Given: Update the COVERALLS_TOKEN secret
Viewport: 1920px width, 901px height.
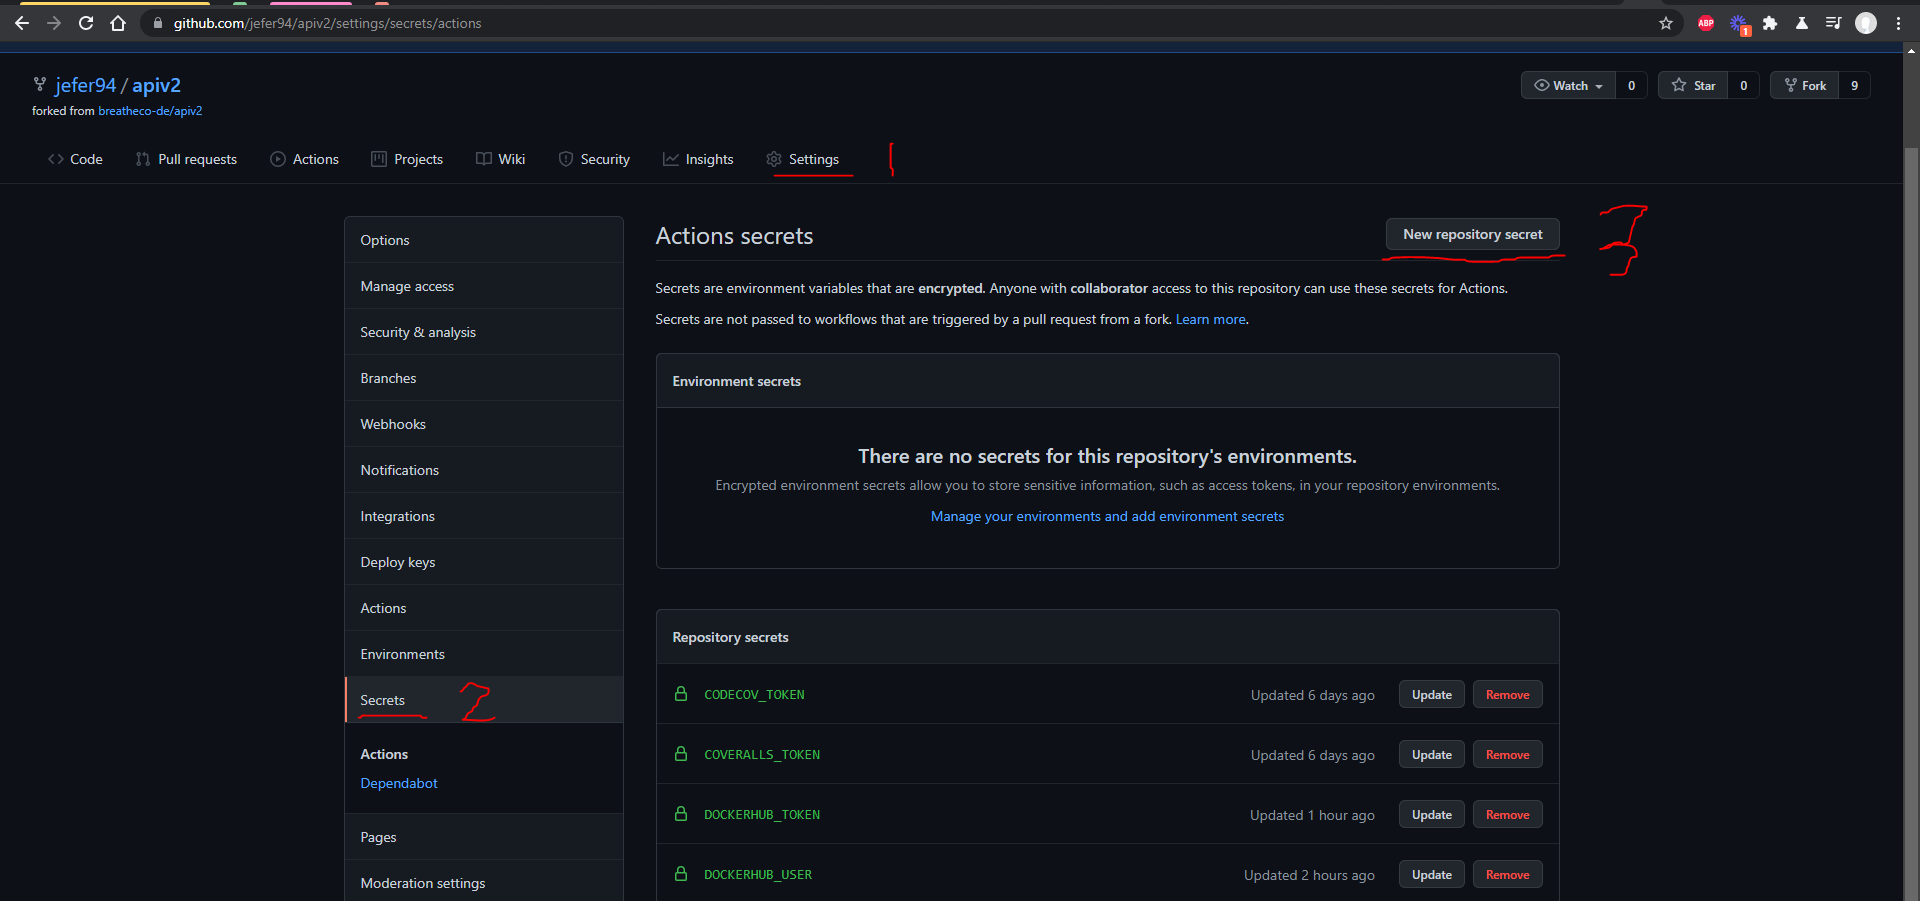Looking at the screenshot, I should click(1431, 755).
